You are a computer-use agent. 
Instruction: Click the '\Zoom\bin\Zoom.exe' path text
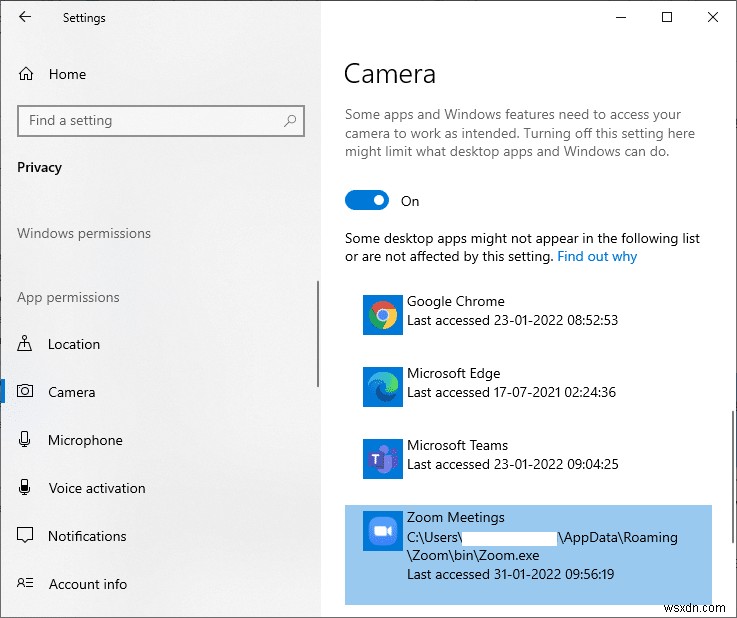473,555
